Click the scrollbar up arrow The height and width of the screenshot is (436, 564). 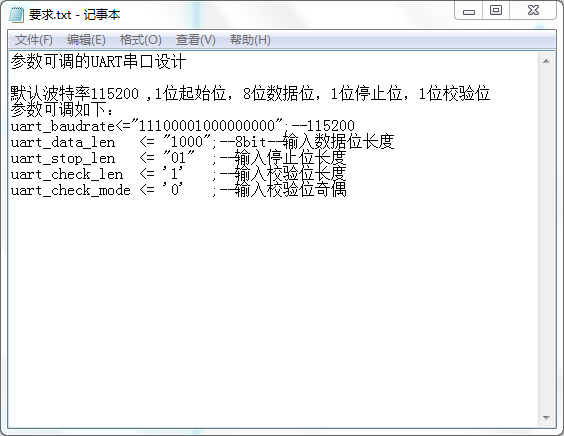[546, 61]
